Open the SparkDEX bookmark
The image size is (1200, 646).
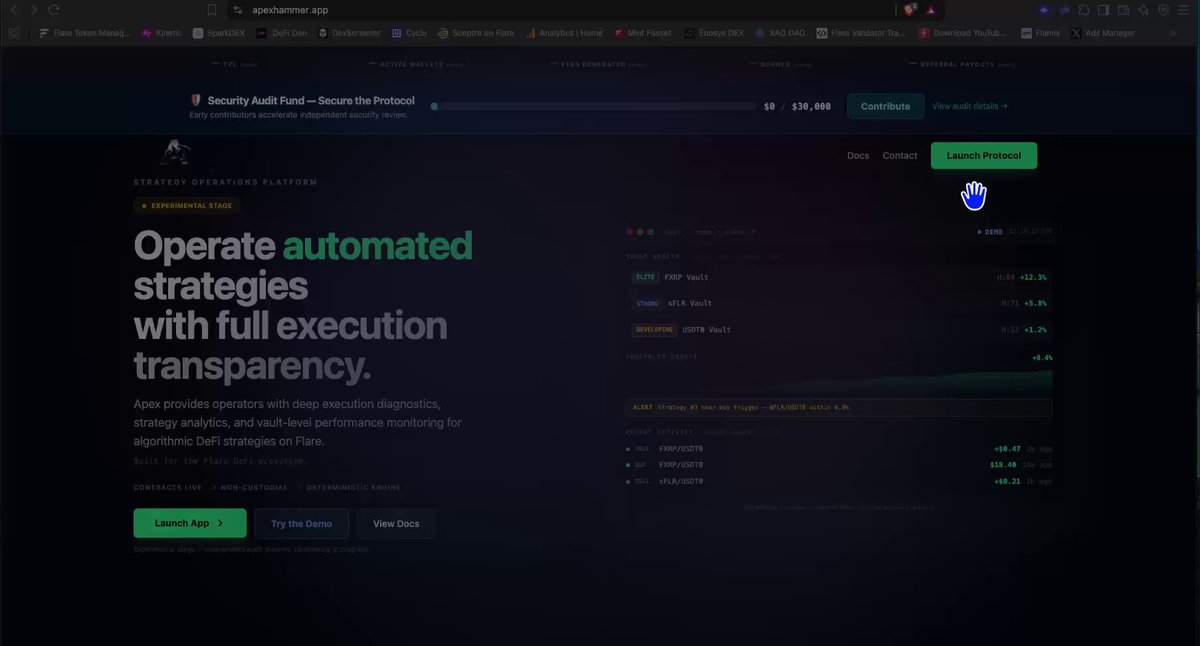coord(219,32)
